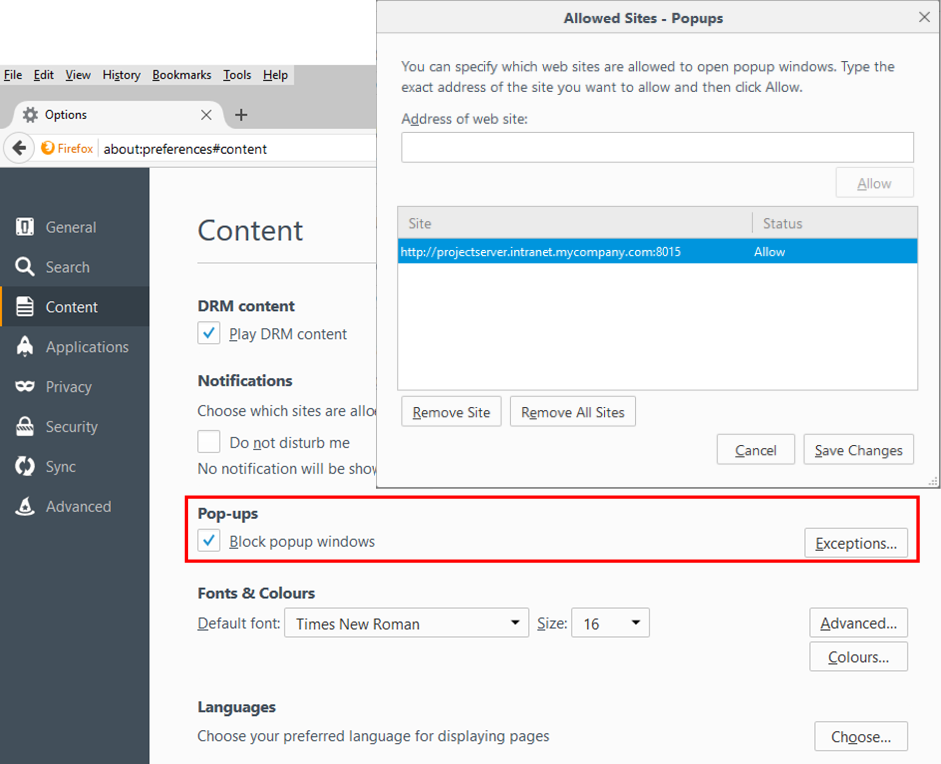Open the Privacy mask icon
The image size is (941, 764).
(x=25, y=387)
